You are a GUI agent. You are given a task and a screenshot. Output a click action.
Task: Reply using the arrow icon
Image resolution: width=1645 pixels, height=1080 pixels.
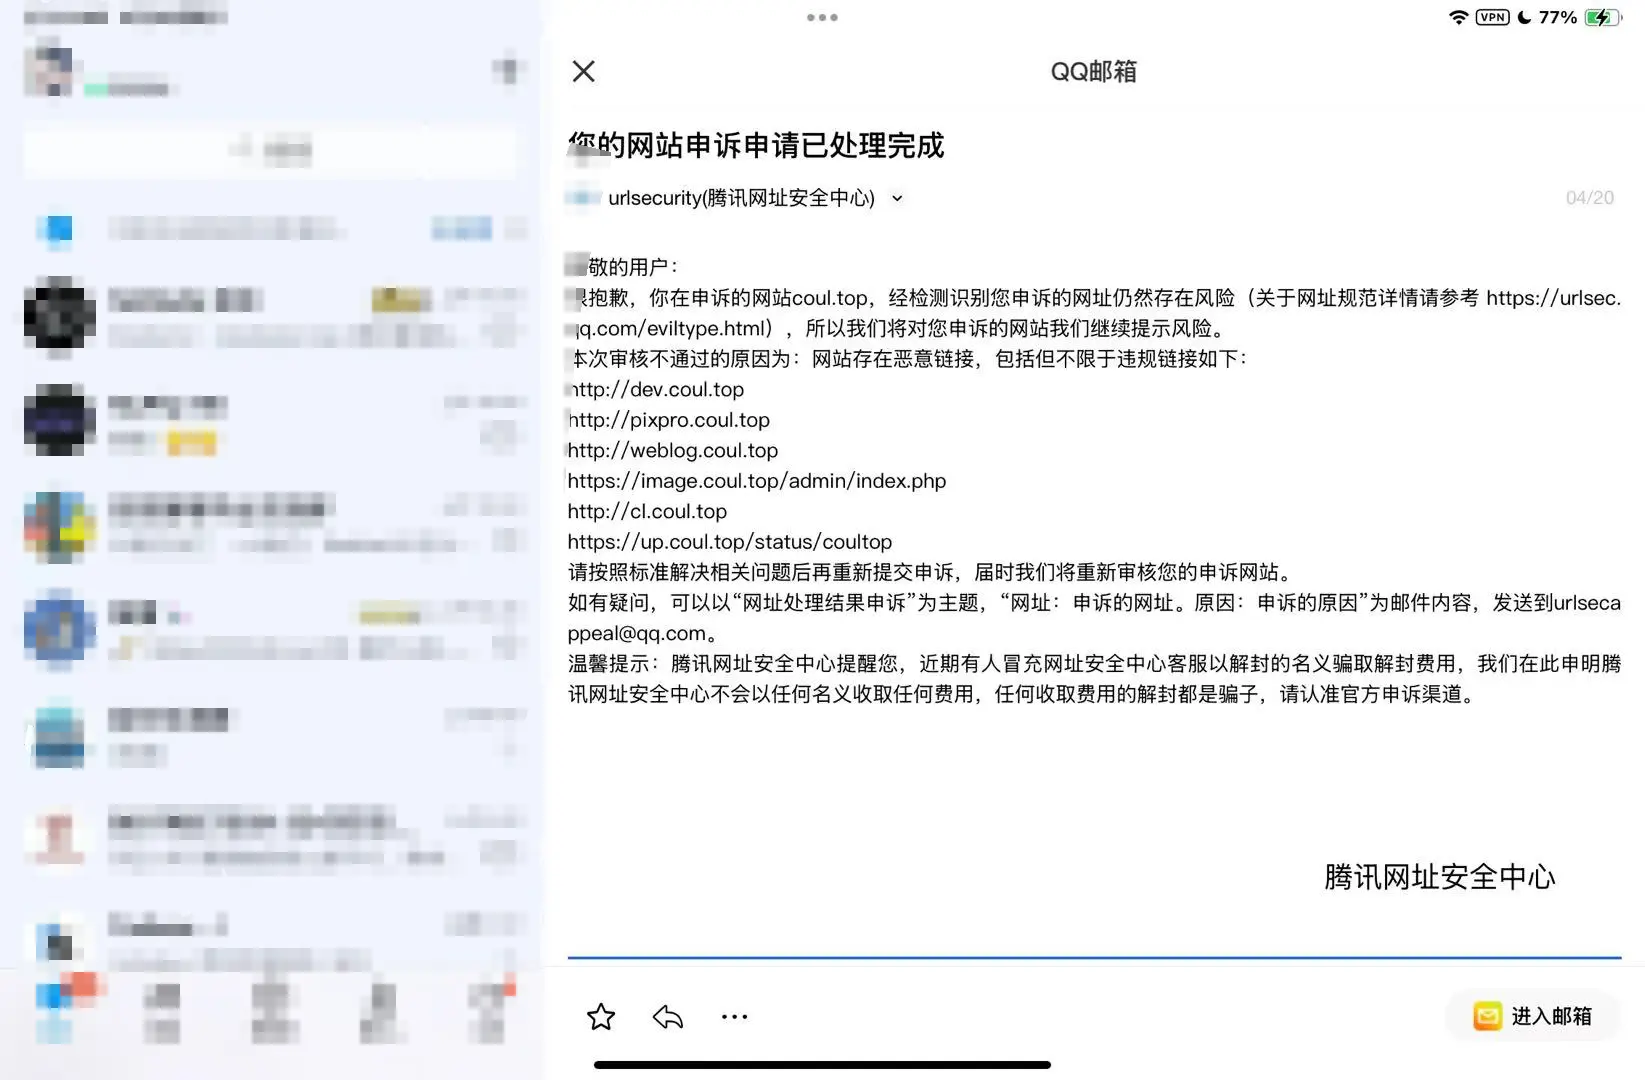(667, 1017)
